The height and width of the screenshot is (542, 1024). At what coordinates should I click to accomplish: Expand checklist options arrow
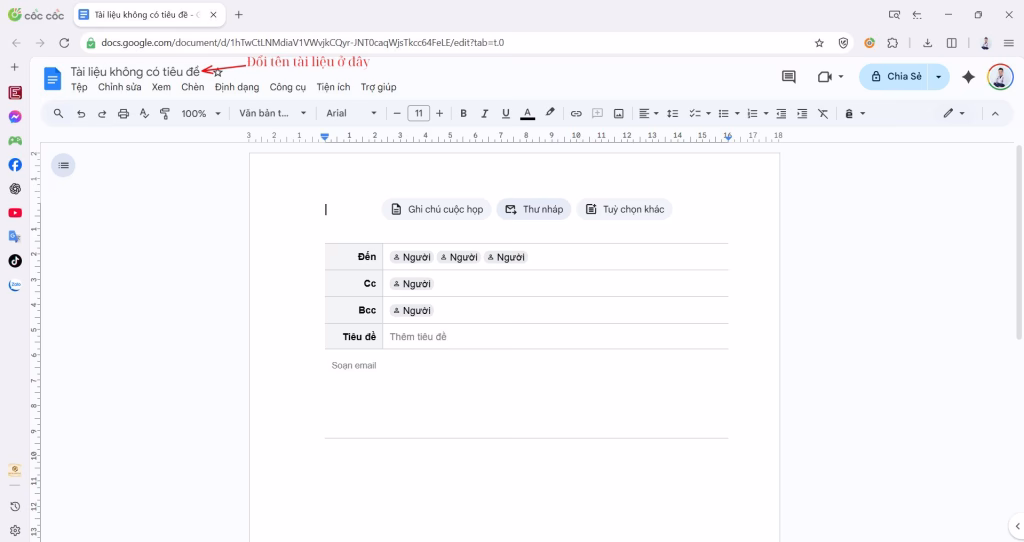pyautogui.click(x=708, y=114)
